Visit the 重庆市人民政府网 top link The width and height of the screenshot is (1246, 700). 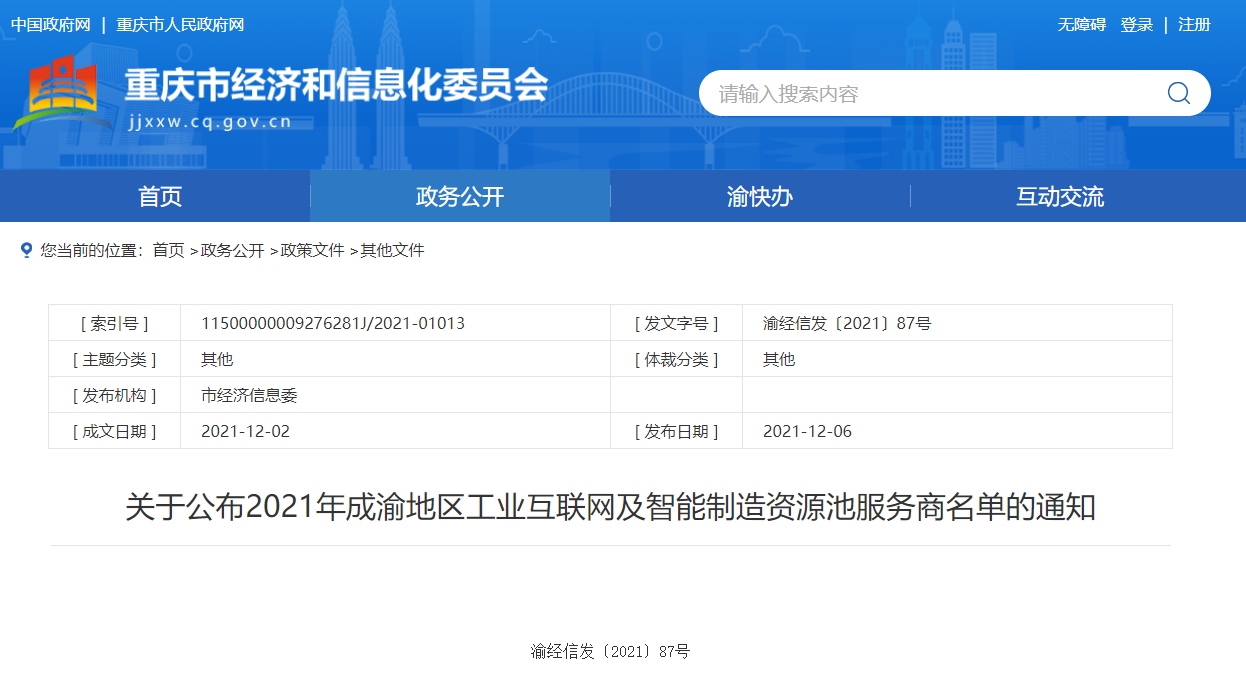click(x=180, y=25)
